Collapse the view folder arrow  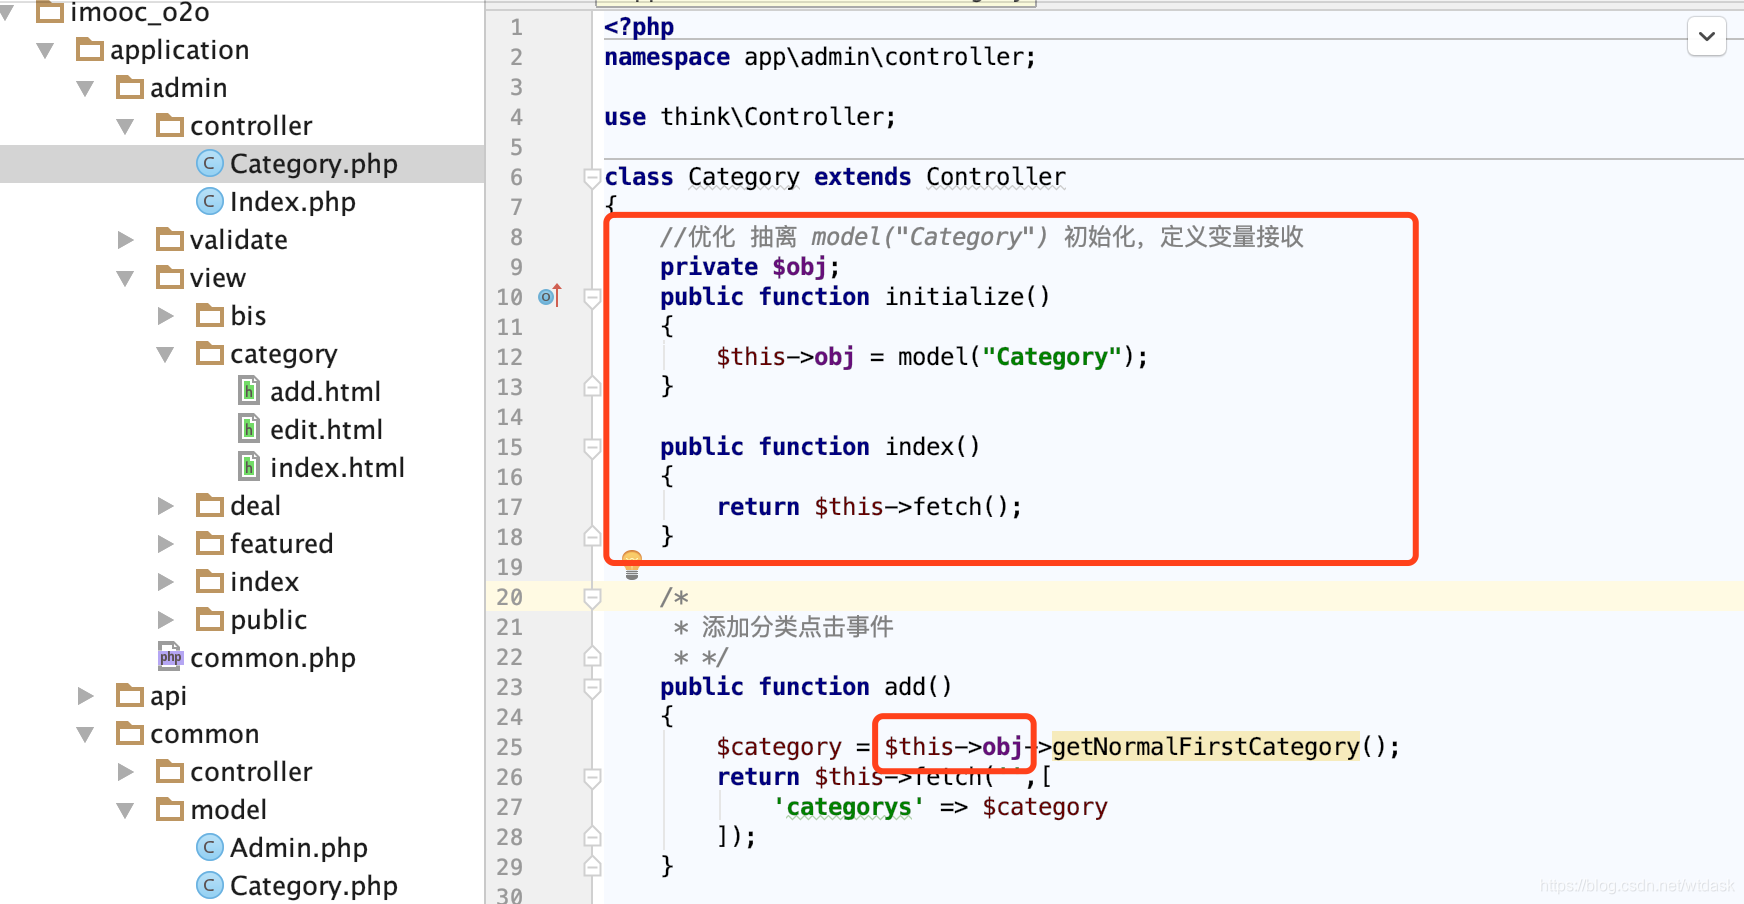tap(125, 278)
